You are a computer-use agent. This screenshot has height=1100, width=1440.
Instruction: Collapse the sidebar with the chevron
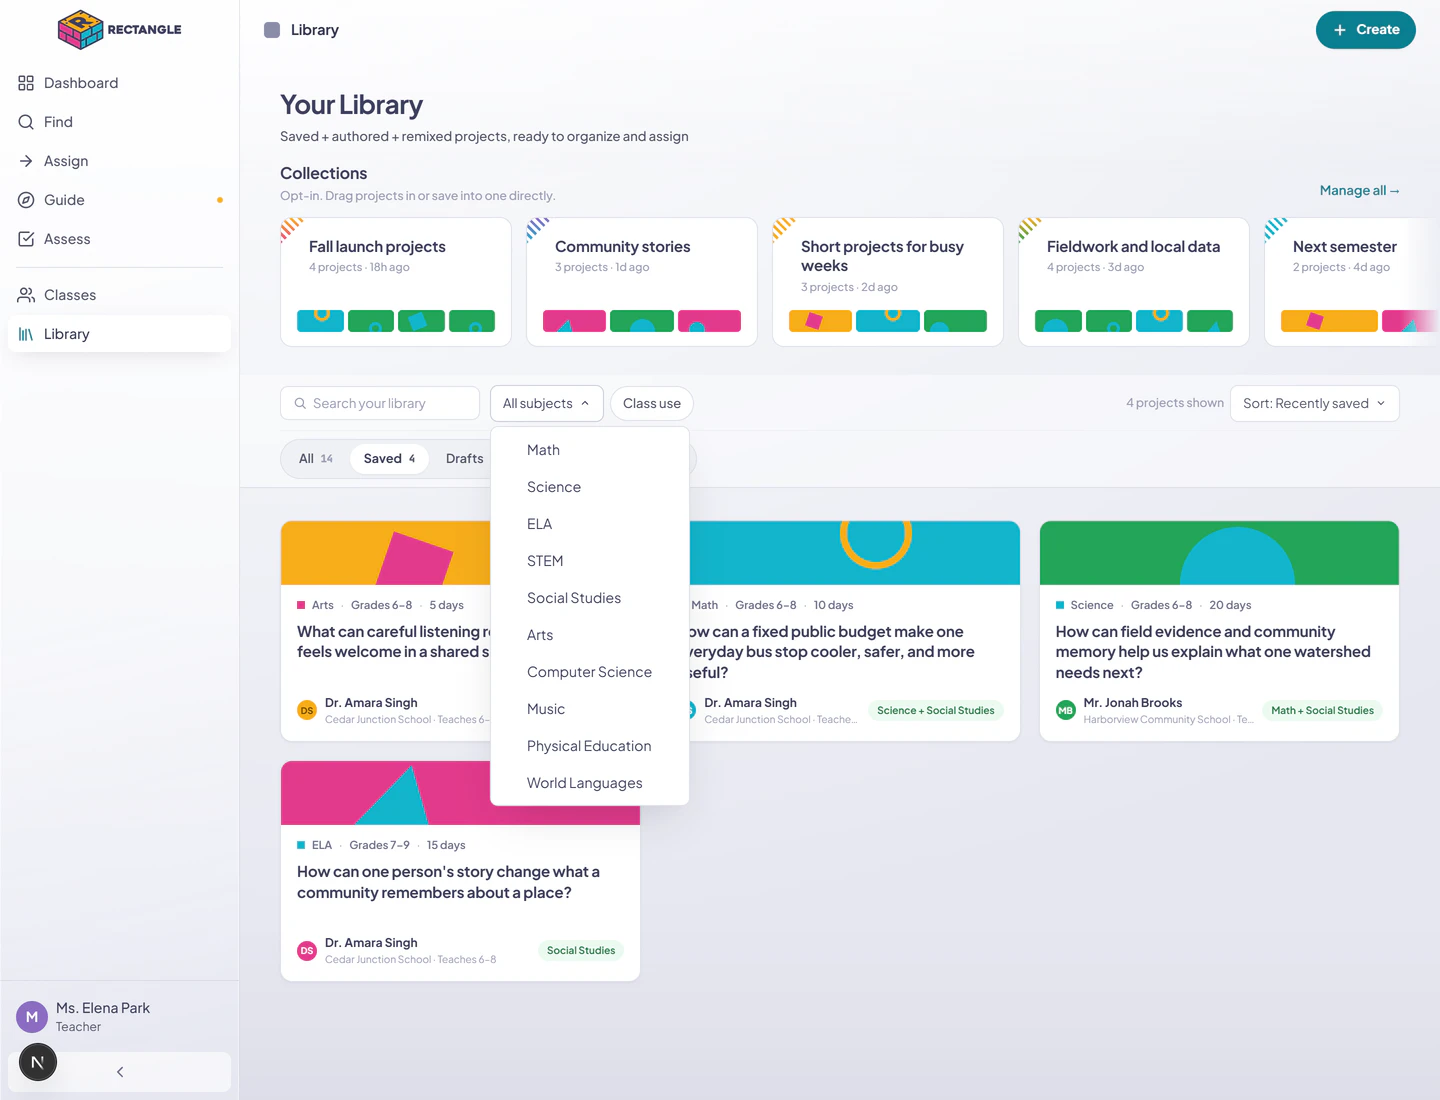(120, 1072)
